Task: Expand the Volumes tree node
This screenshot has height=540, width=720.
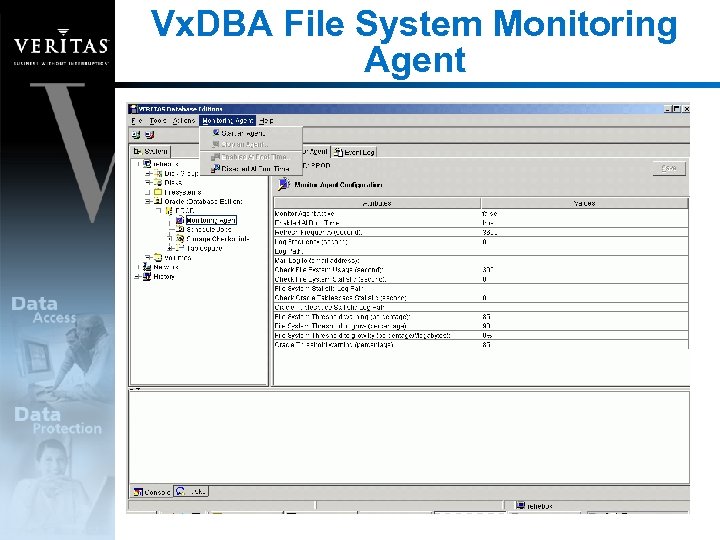Action: point(148,258)
